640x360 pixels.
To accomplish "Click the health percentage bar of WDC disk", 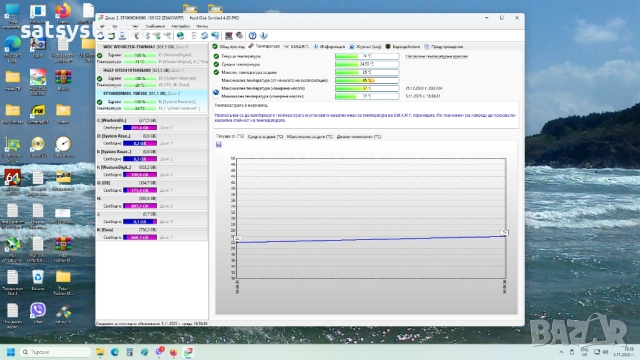I will pyautogui.click(x=140, y=55).
